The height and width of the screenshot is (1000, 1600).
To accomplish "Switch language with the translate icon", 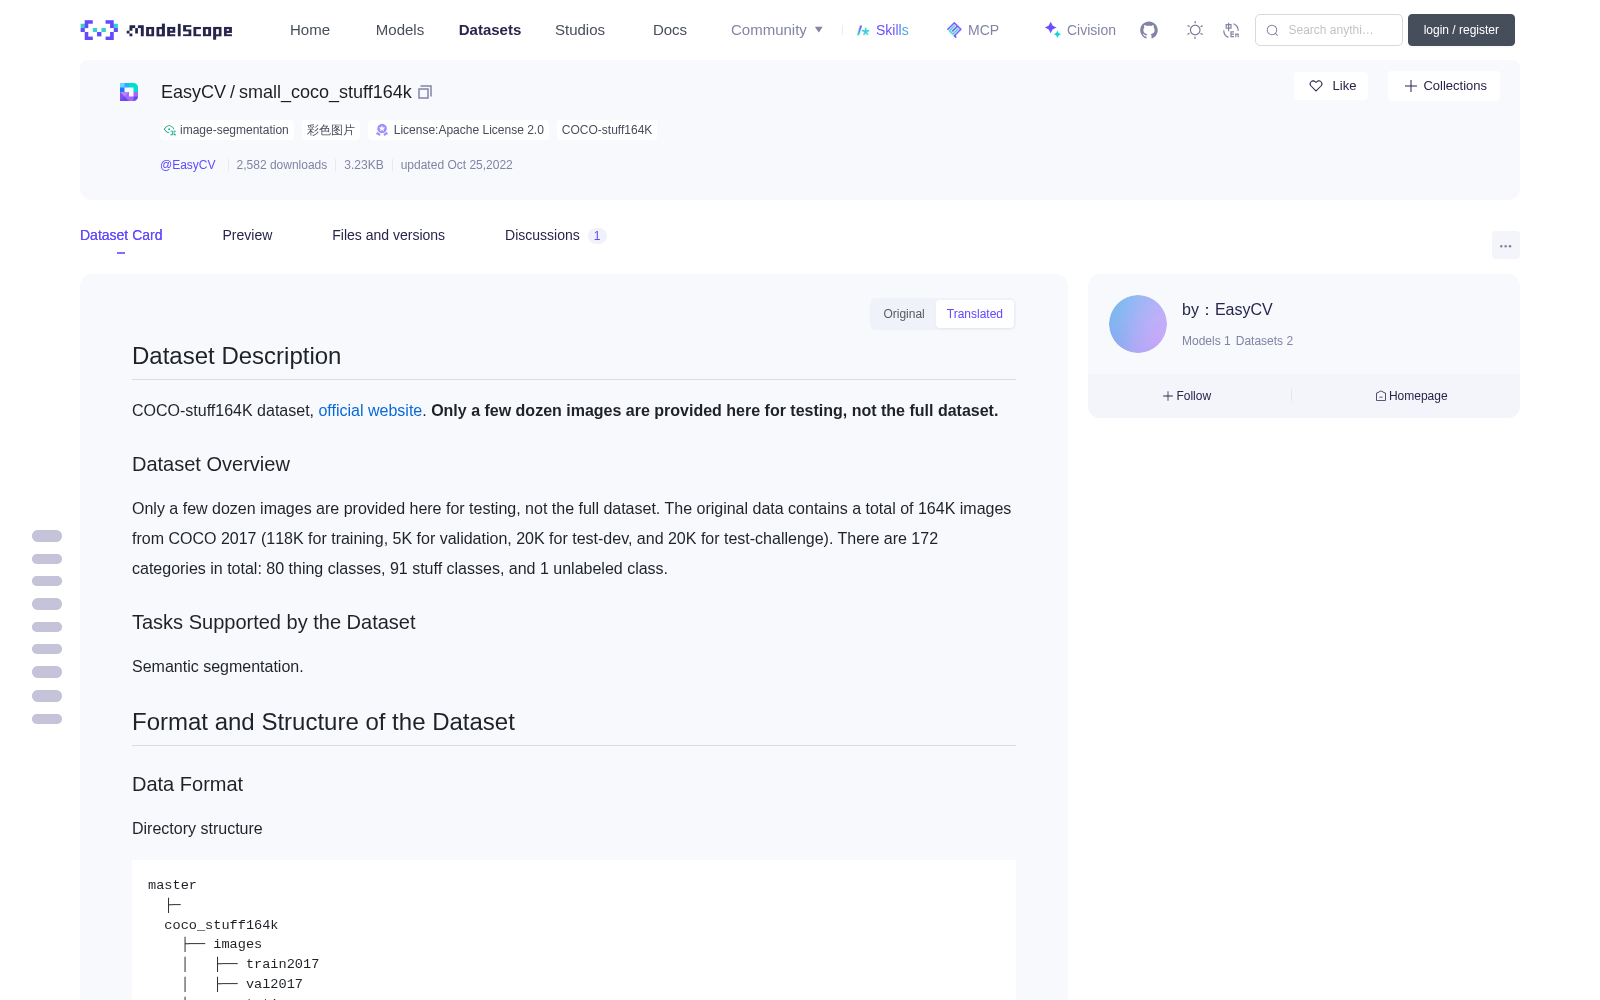I will [x=1232, y=30].
